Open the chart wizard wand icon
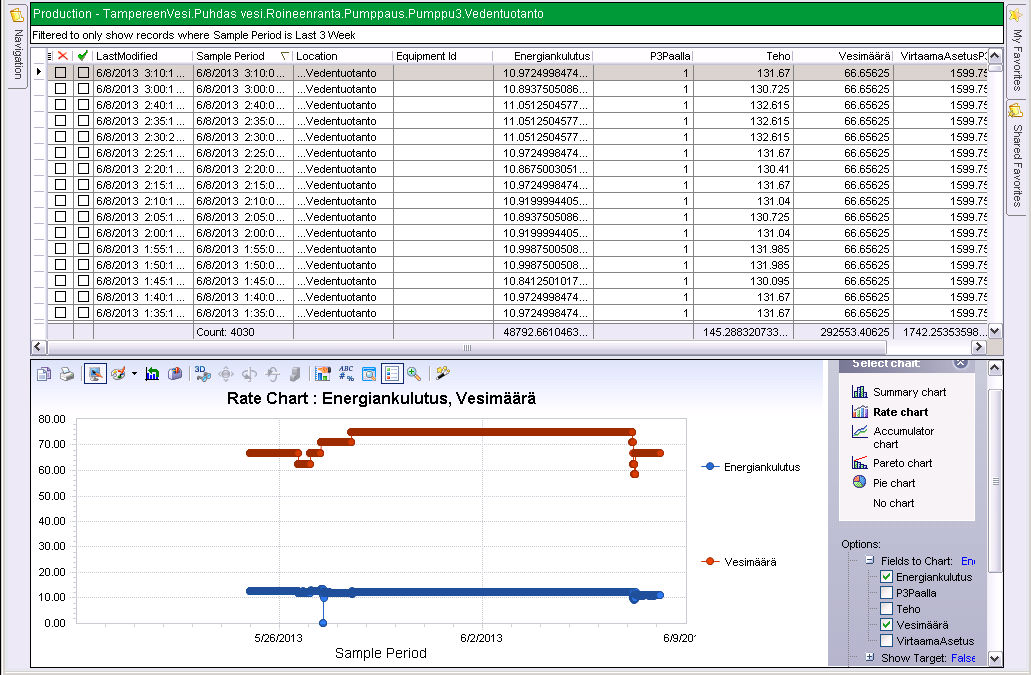This screenshot has height=675, width=1031. (443, 373)
